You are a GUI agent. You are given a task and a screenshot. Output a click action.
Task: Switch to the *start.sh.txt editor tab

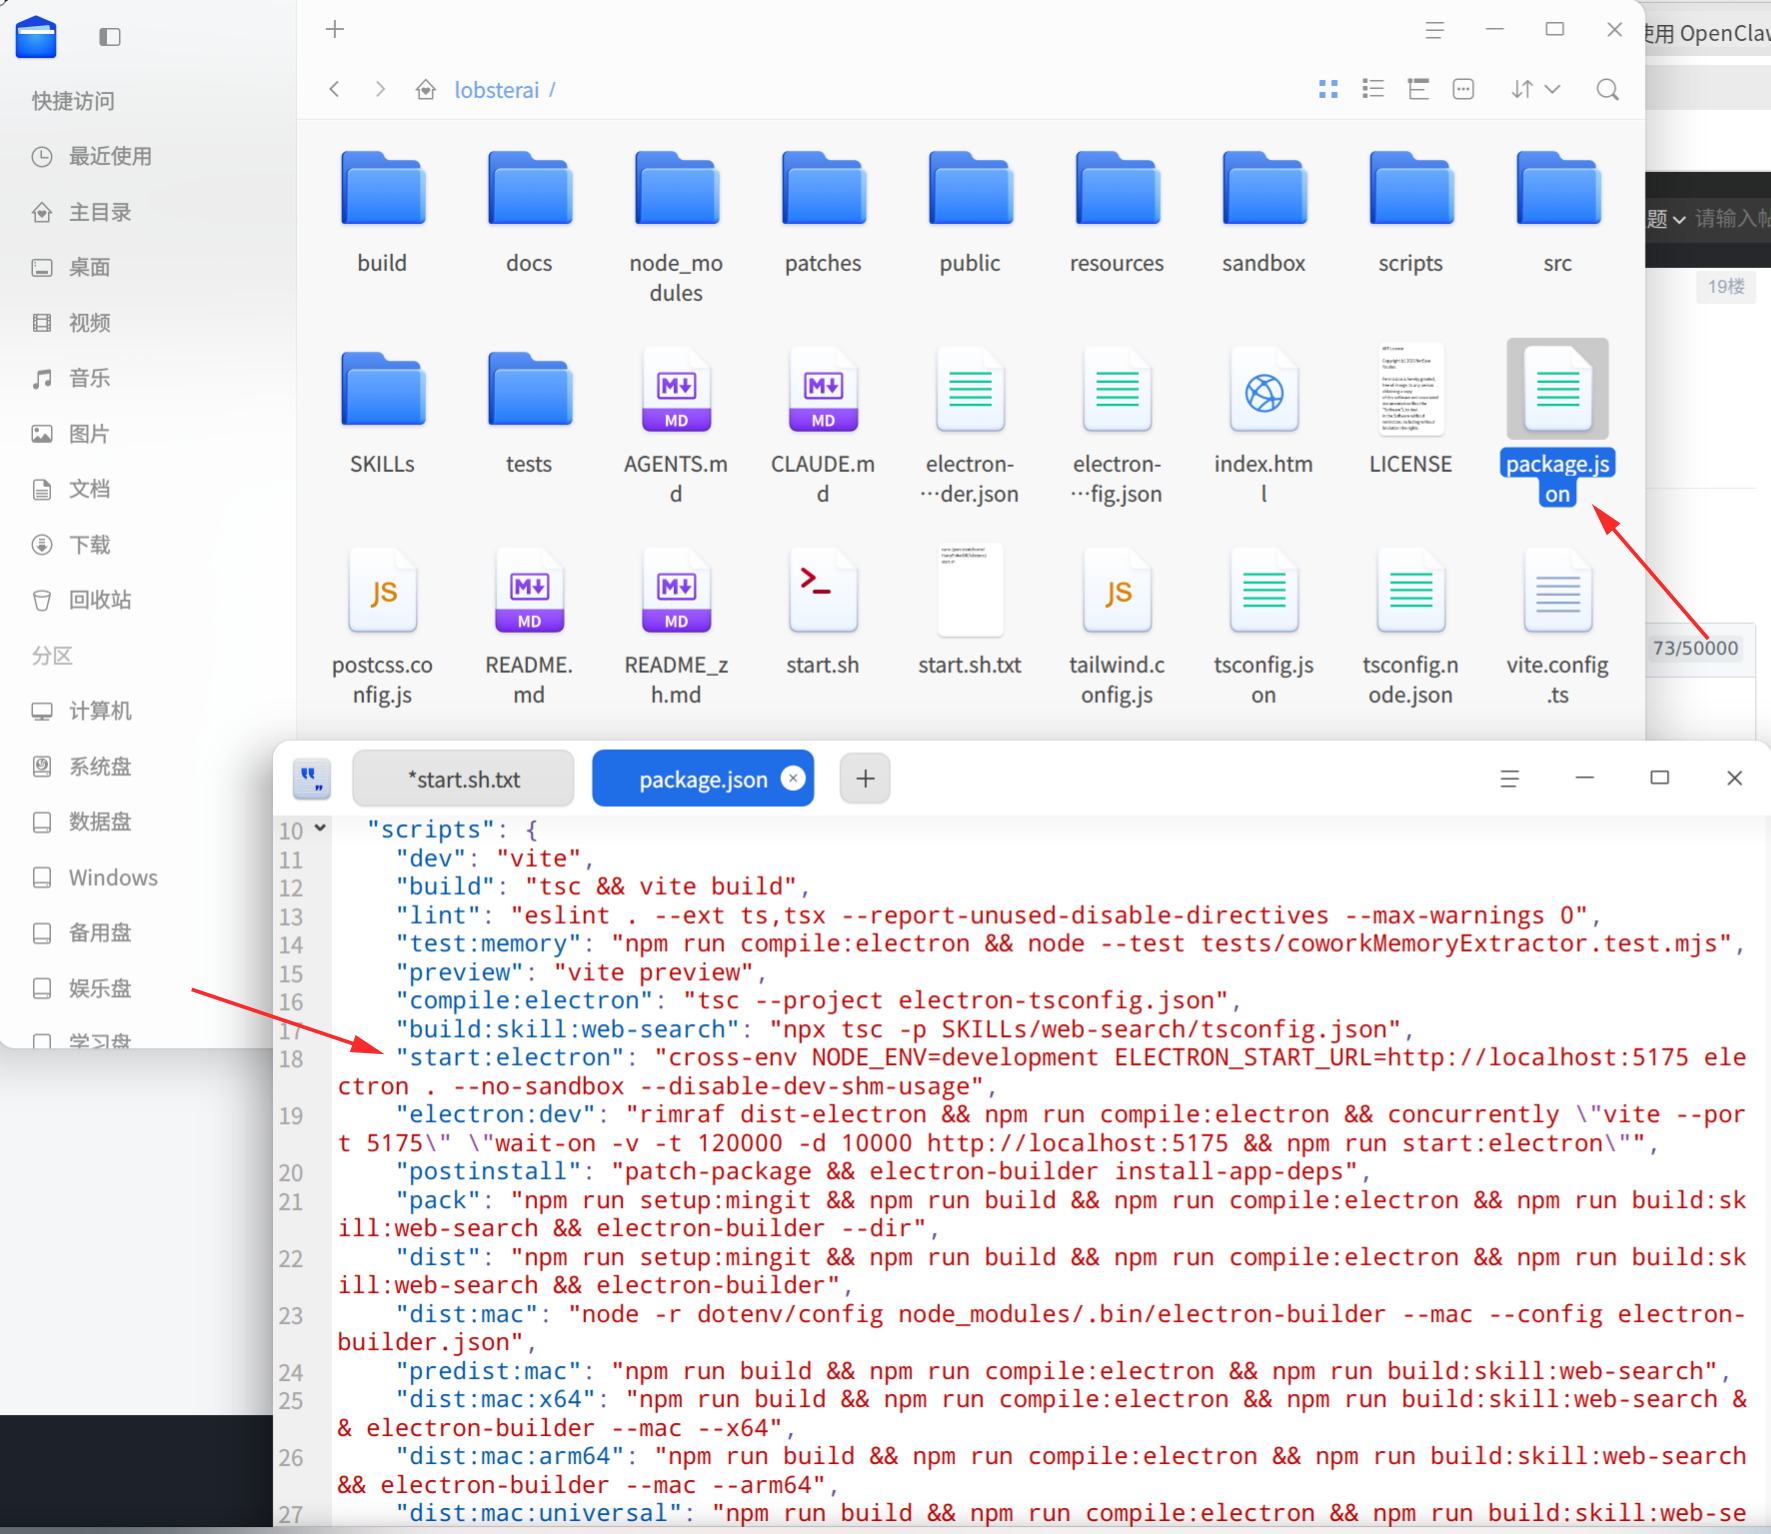pos(464,779)
